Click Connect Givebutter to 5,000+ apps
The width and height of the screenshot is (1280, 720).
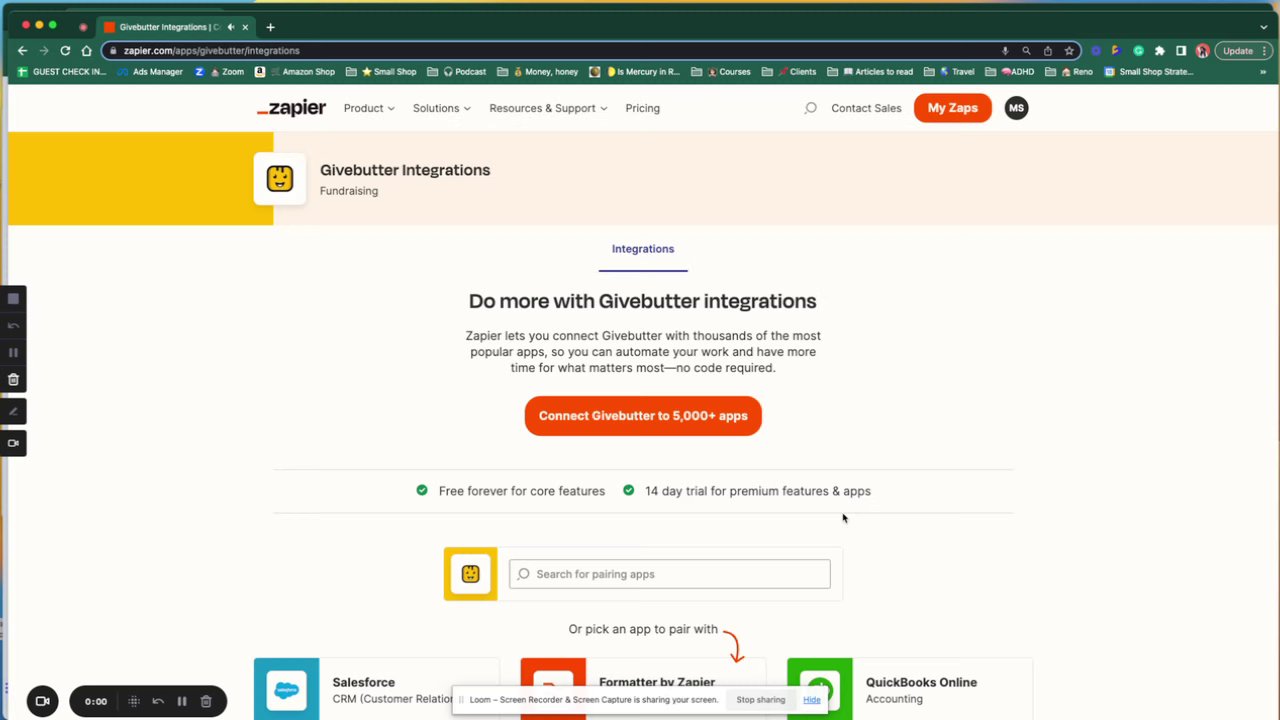click(643, 416)
